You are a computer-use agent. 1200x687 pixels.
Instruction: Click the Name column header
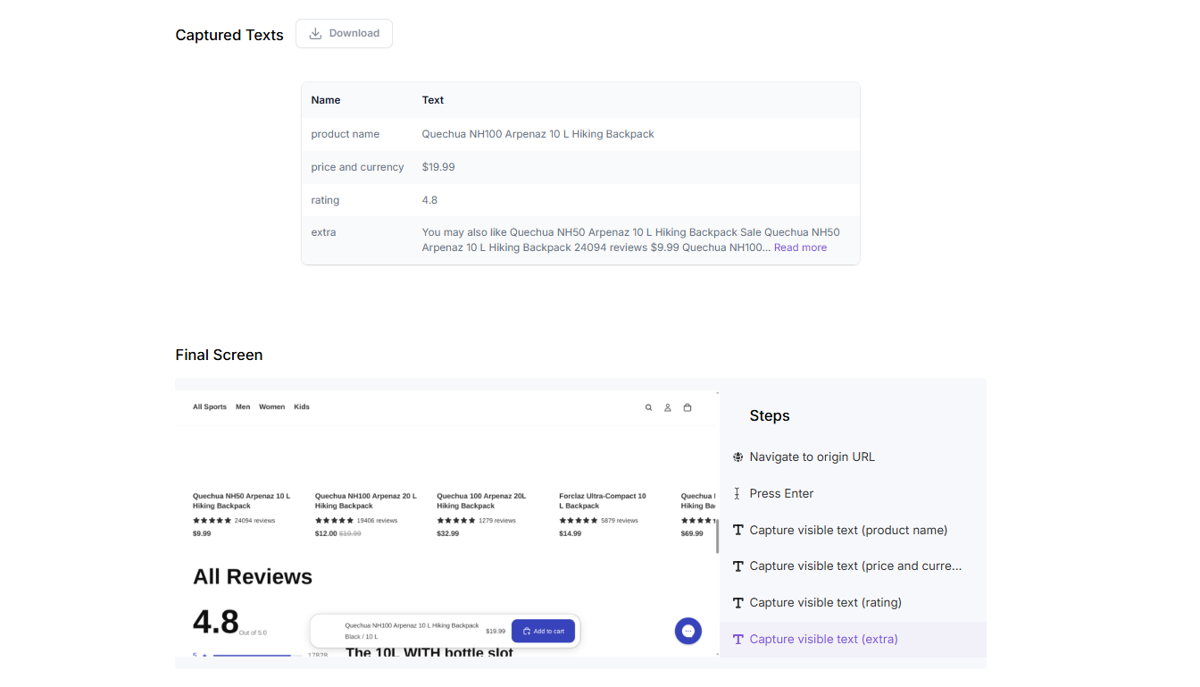pos(326,100)
